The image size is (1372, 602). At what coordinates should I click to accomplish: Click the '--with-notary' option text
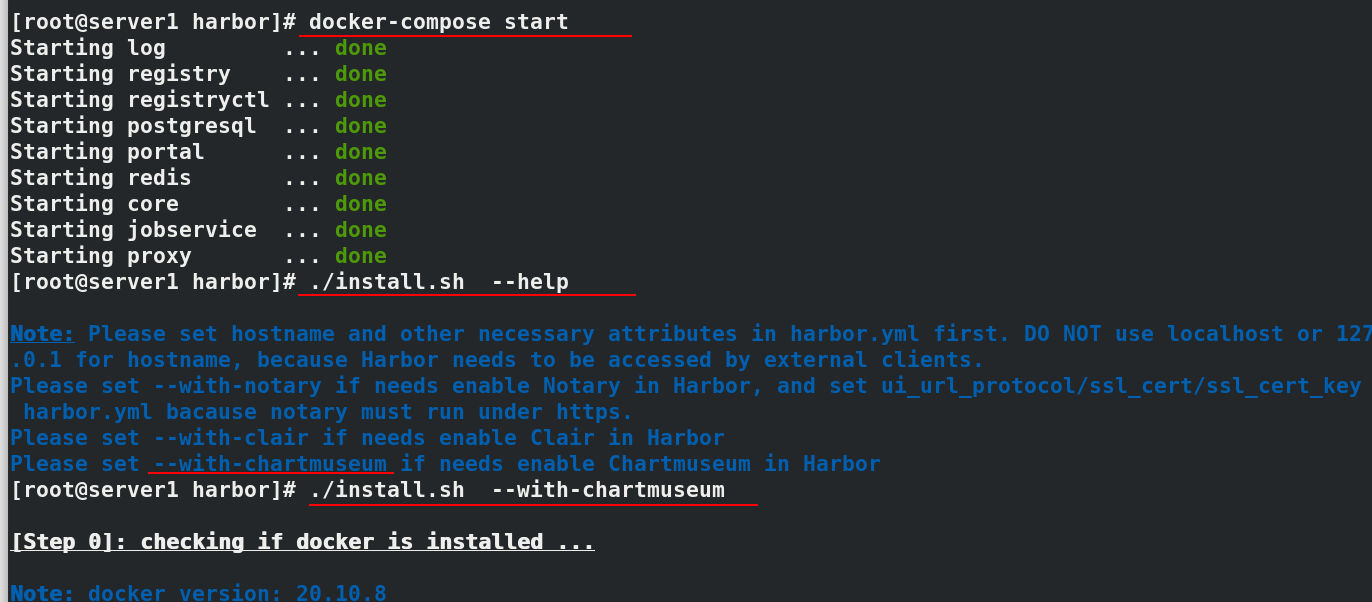click(x=237, y=386)
